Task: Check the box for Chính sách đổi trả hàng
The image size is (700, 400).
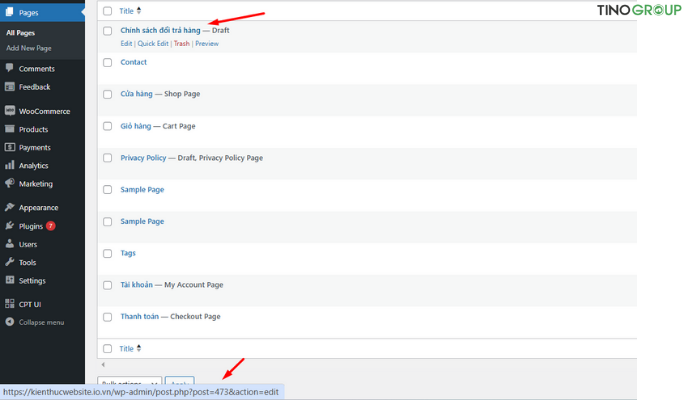Action: click(108, 31)
